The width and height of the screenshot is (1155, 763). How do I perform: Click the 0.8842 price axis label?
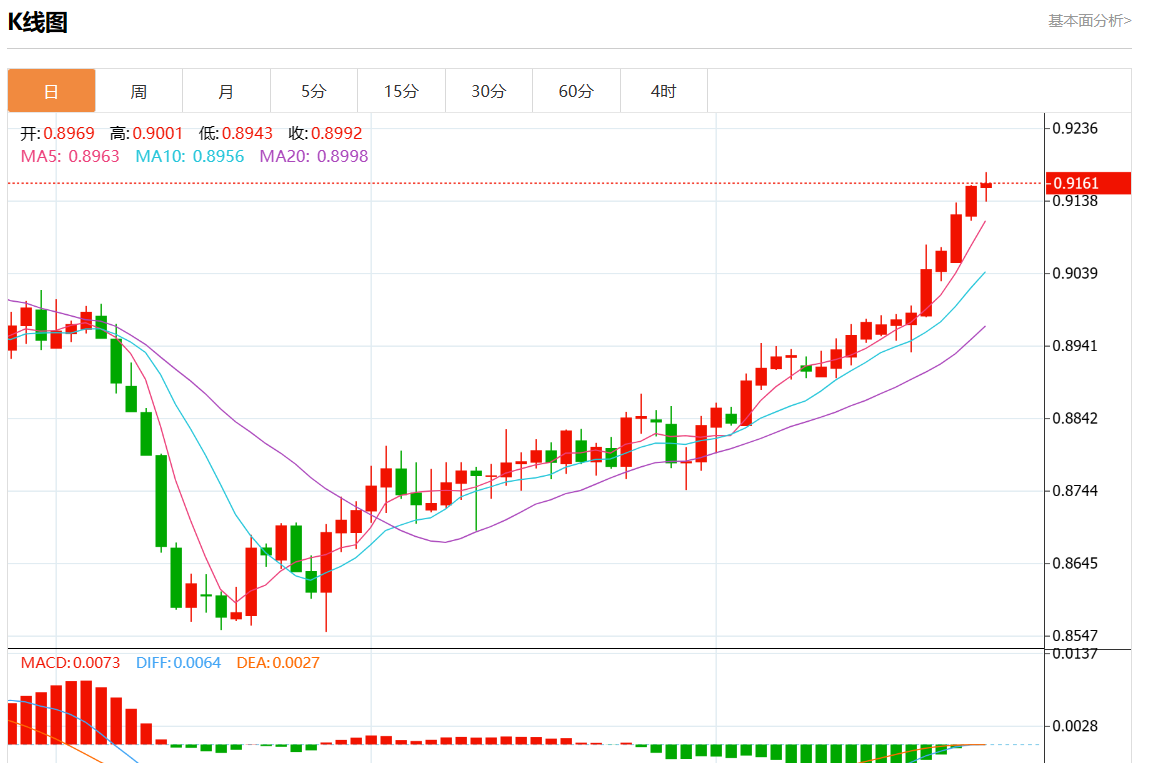click(x=1075, y=418)
